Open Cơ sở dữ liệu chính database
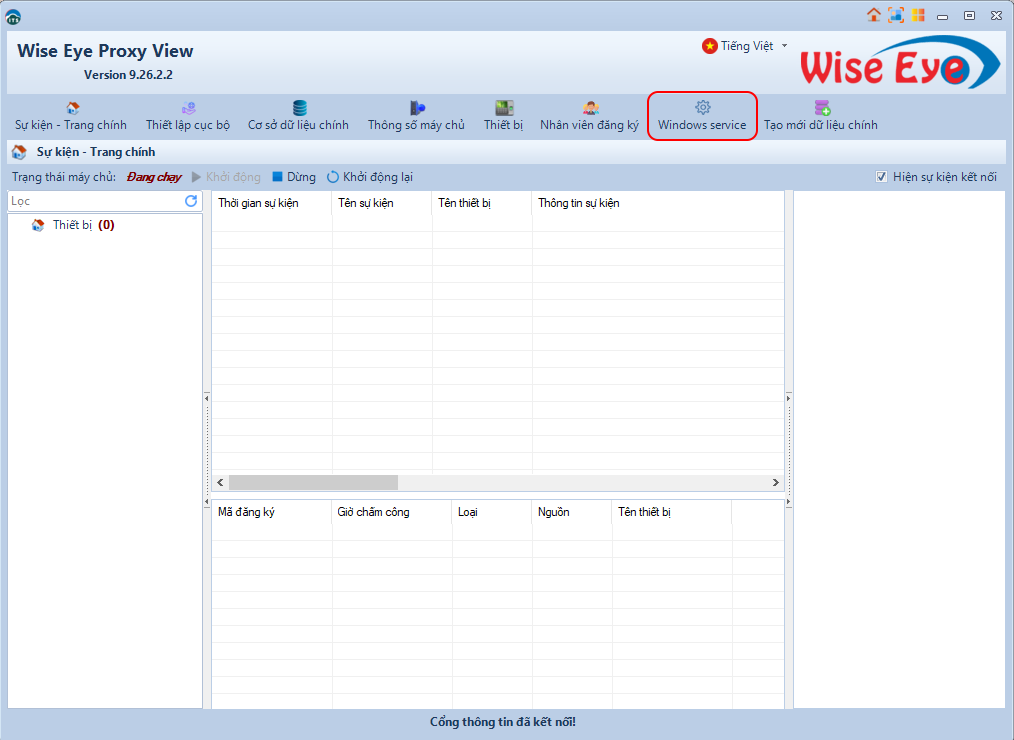Image resolution: width=1014 pixels, height=740 pixels. click(x=298, y=116)
